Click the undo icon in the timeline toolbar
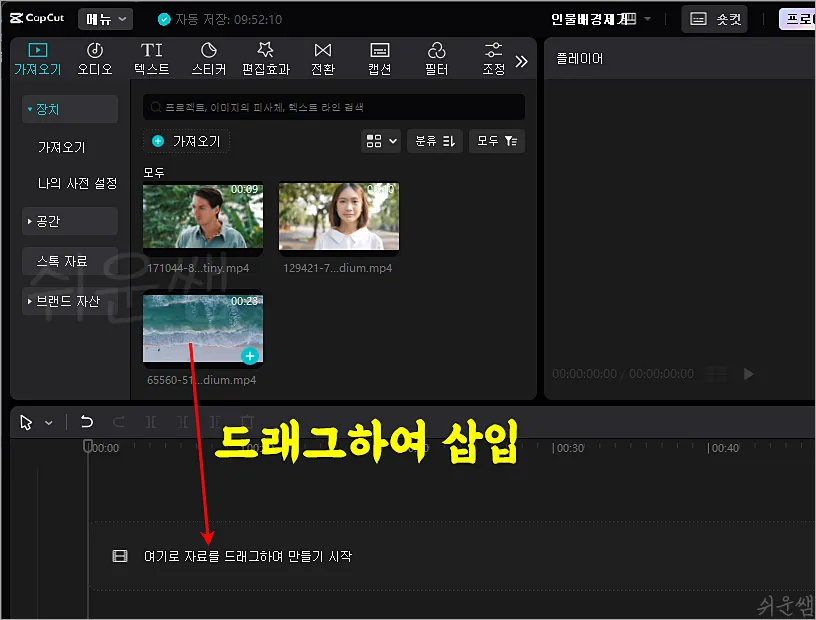Screen dimensions: 816x620 point(86,422)
